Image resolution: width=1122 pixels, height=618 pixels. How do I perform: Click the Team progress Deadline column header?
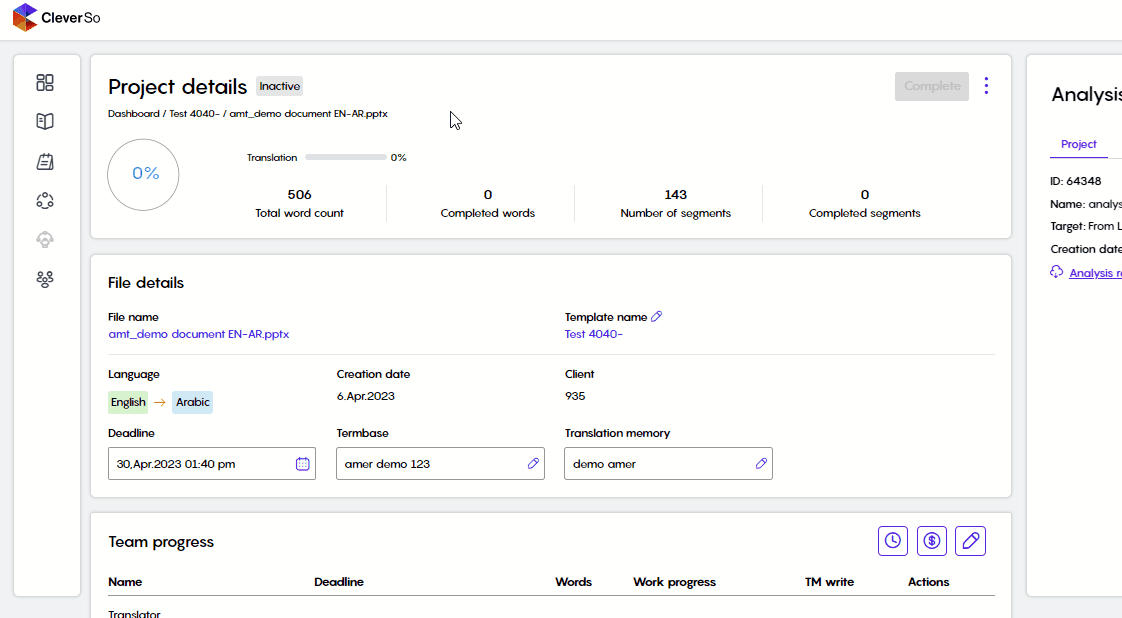338,582
